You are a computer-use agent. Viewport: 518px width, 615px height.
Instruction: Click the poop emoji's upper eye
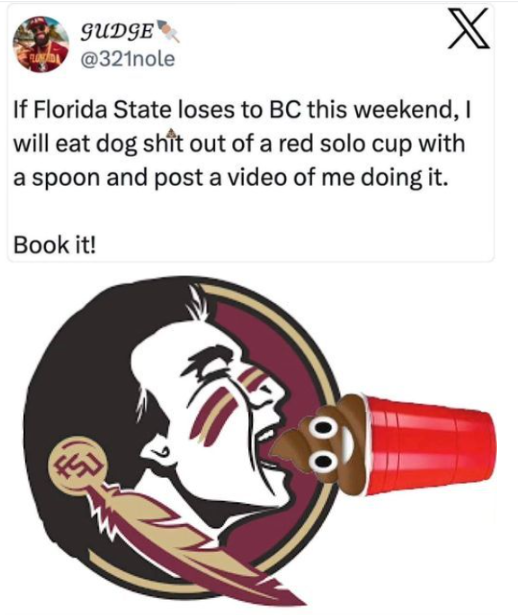click(x=322, y=426)
